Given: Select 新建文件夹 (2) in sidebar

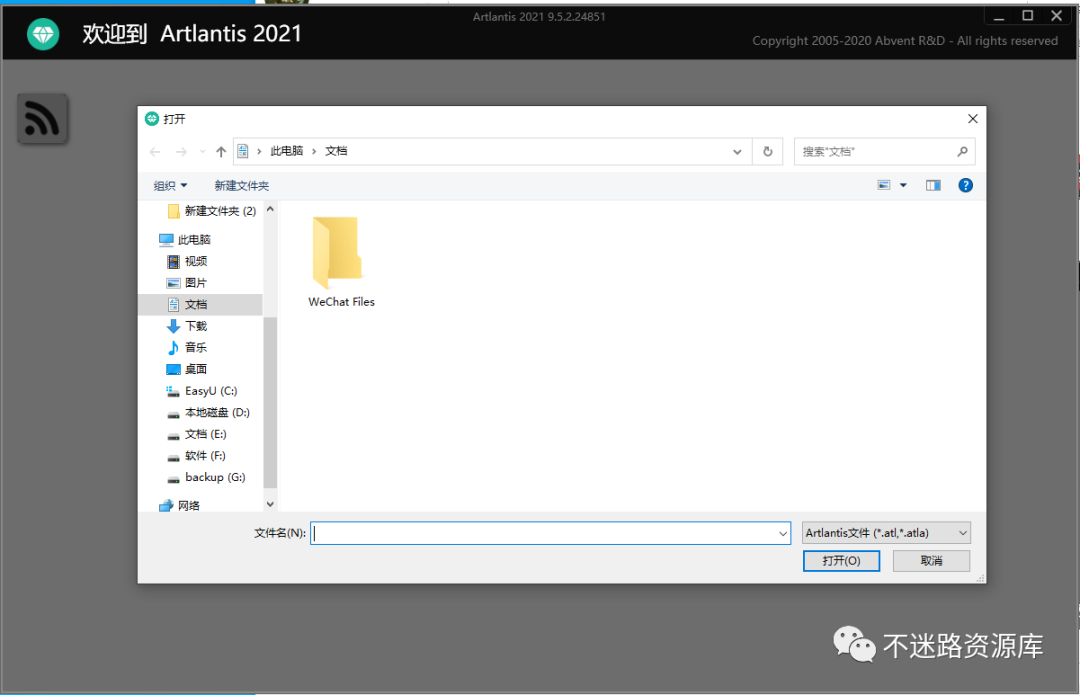Looking at the screenshot, I should pos(212,211).
